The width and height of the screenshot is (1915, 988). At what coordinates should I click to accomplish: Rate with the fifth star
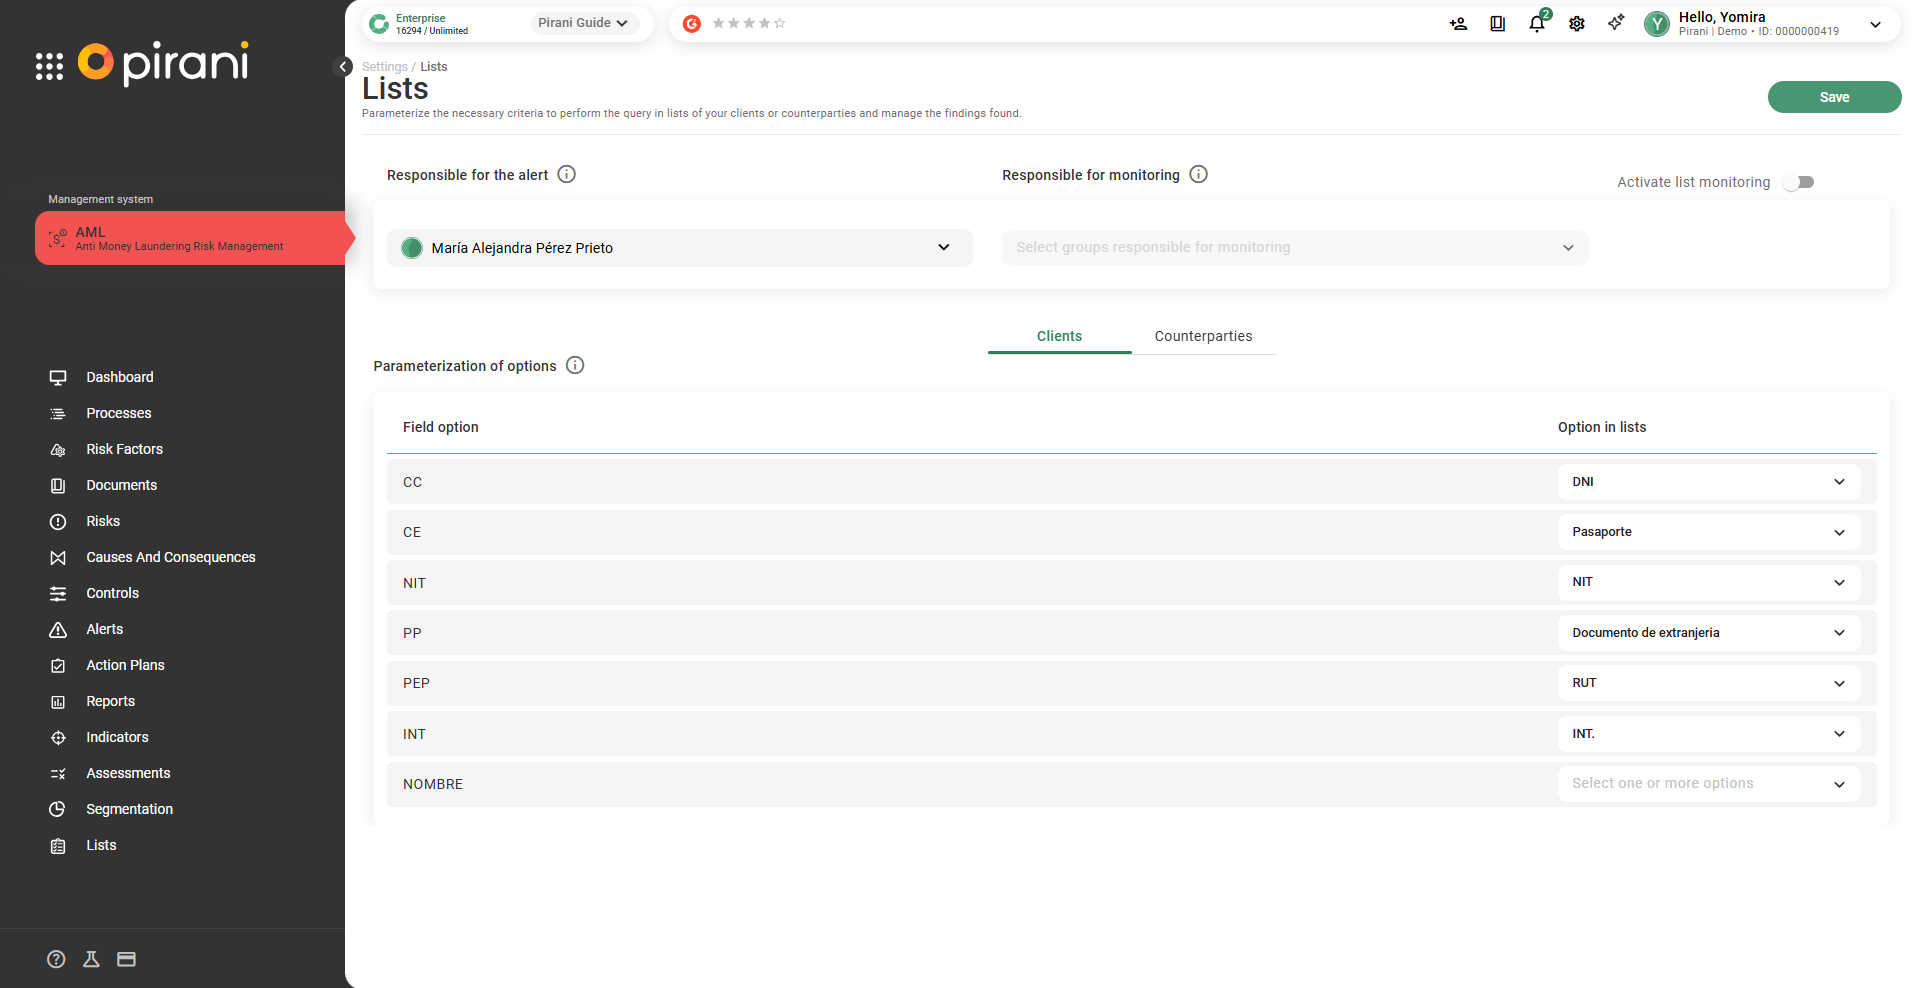[780, 23]
